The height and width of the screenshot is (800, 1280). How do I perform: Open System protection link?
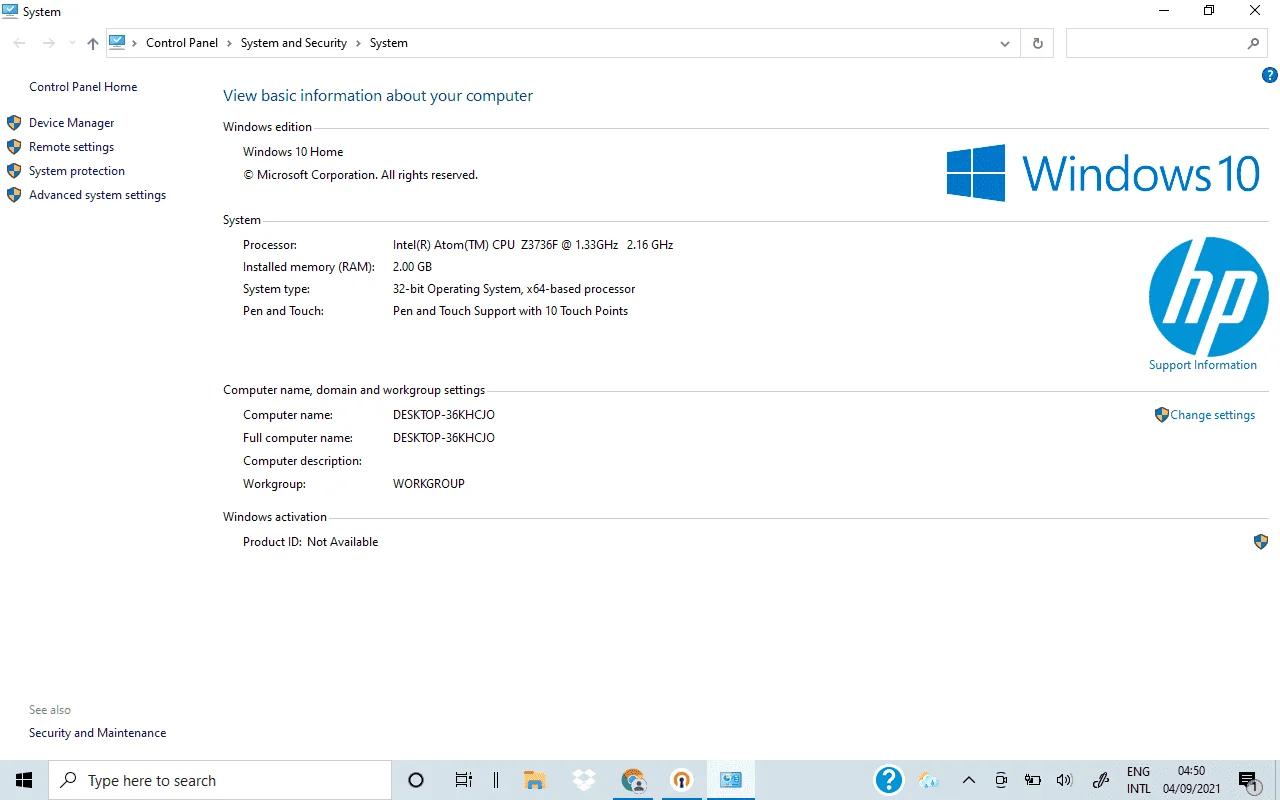click(x=77, y=171)
